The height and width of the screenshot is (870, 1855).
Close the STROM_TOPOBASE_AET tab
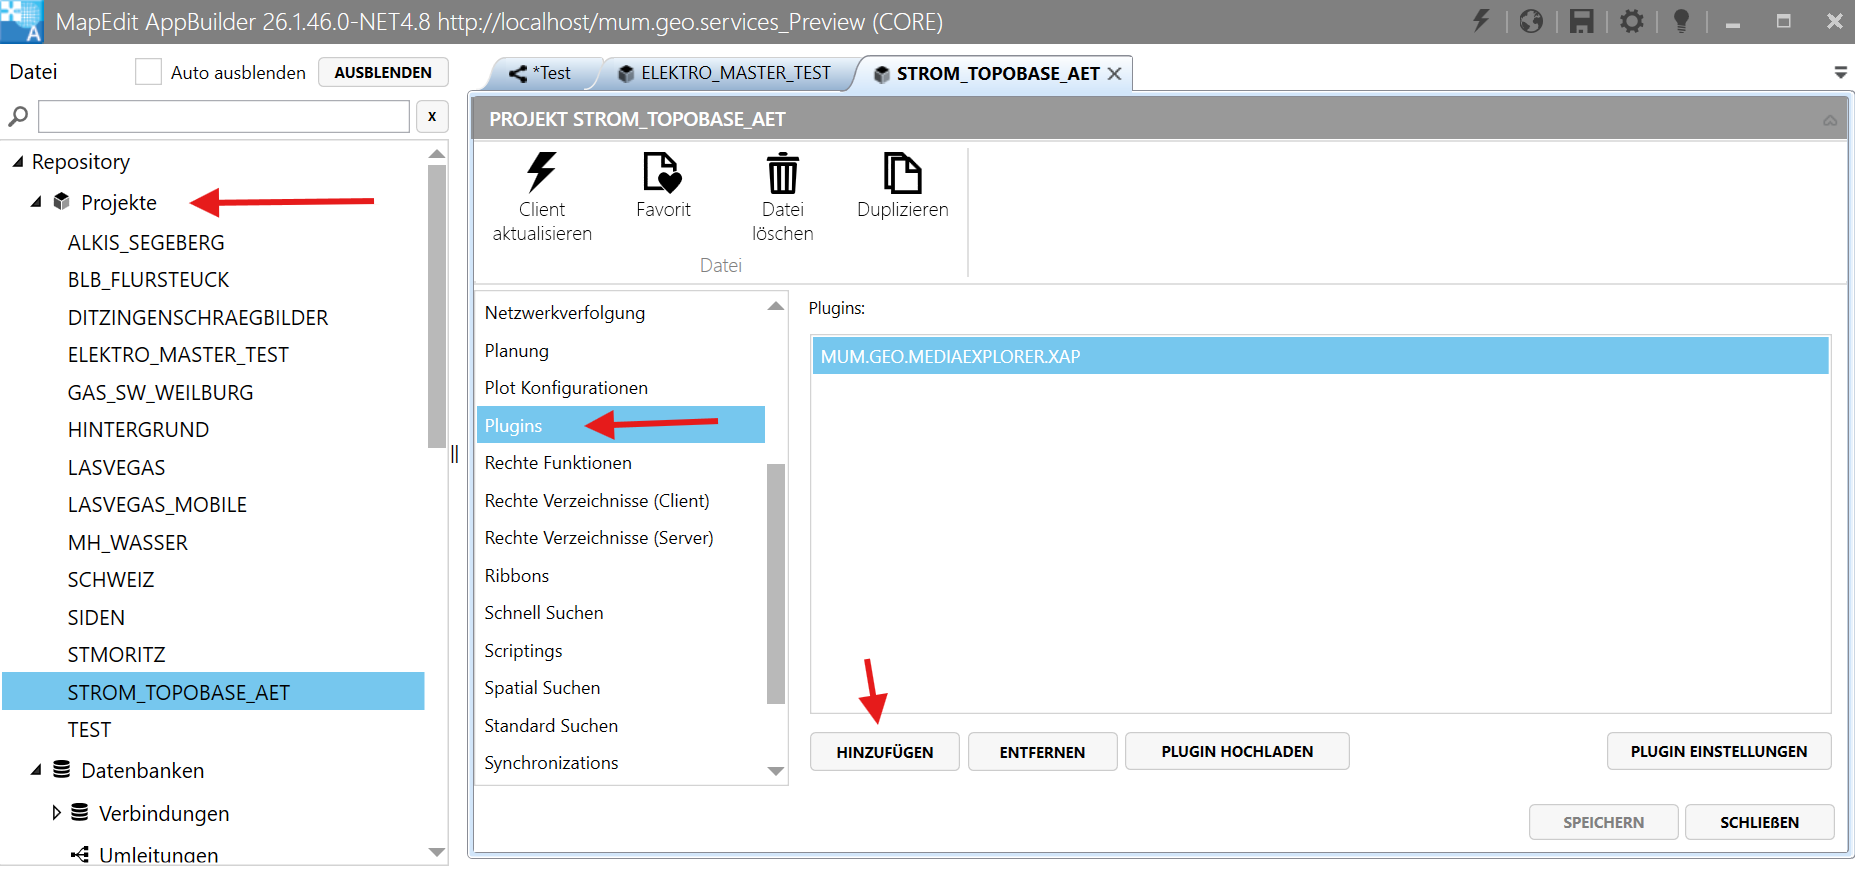[x=1115, y=74]
